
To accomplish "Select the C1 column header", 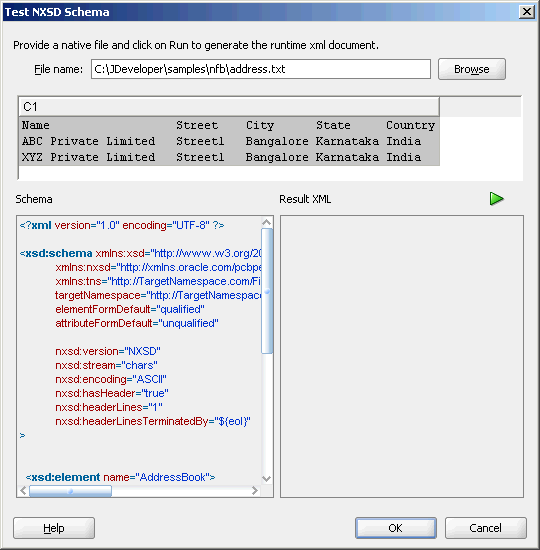I will coord(229,107).
